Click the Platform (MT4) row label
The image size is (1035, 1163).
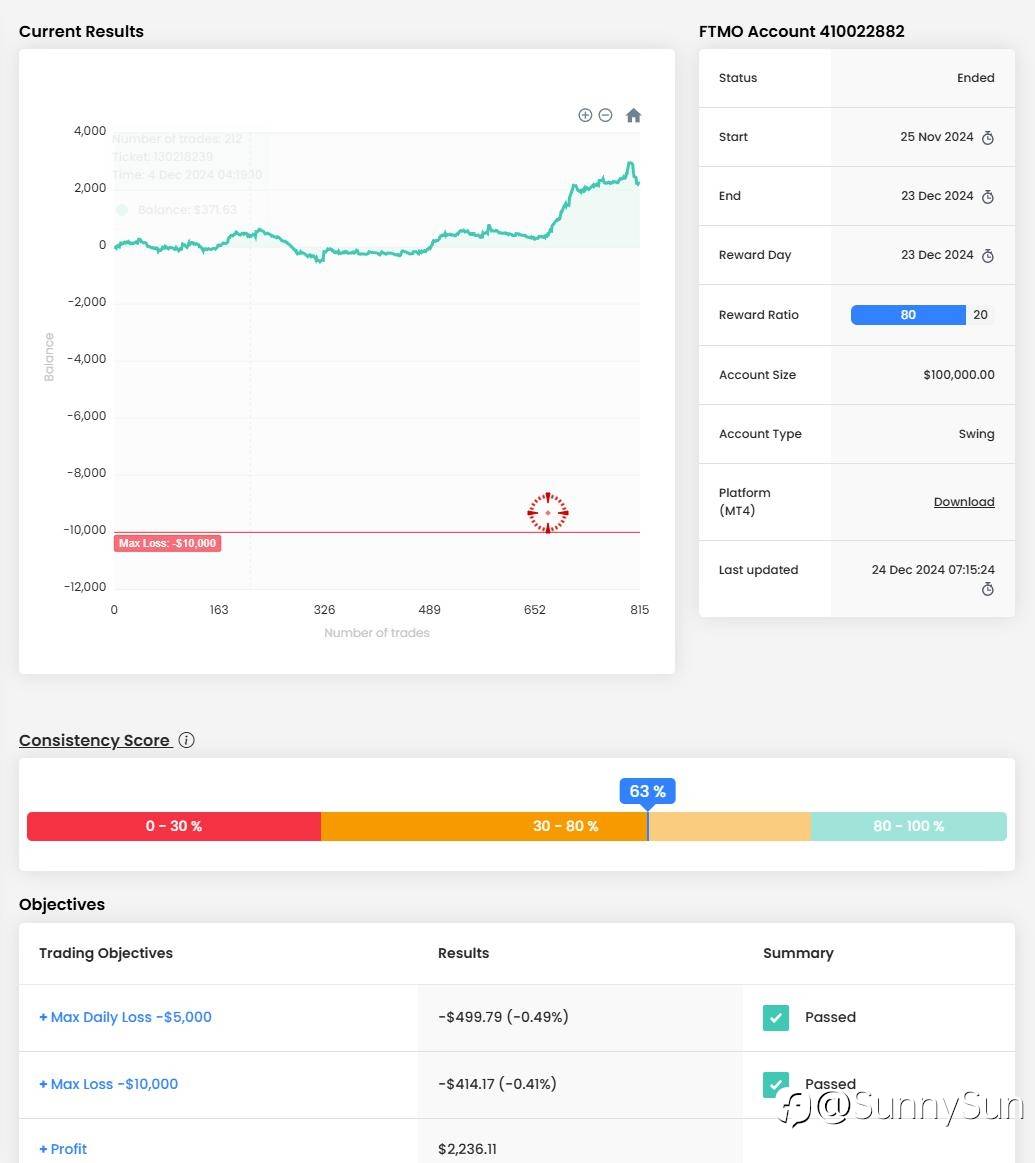pos(744,501)
